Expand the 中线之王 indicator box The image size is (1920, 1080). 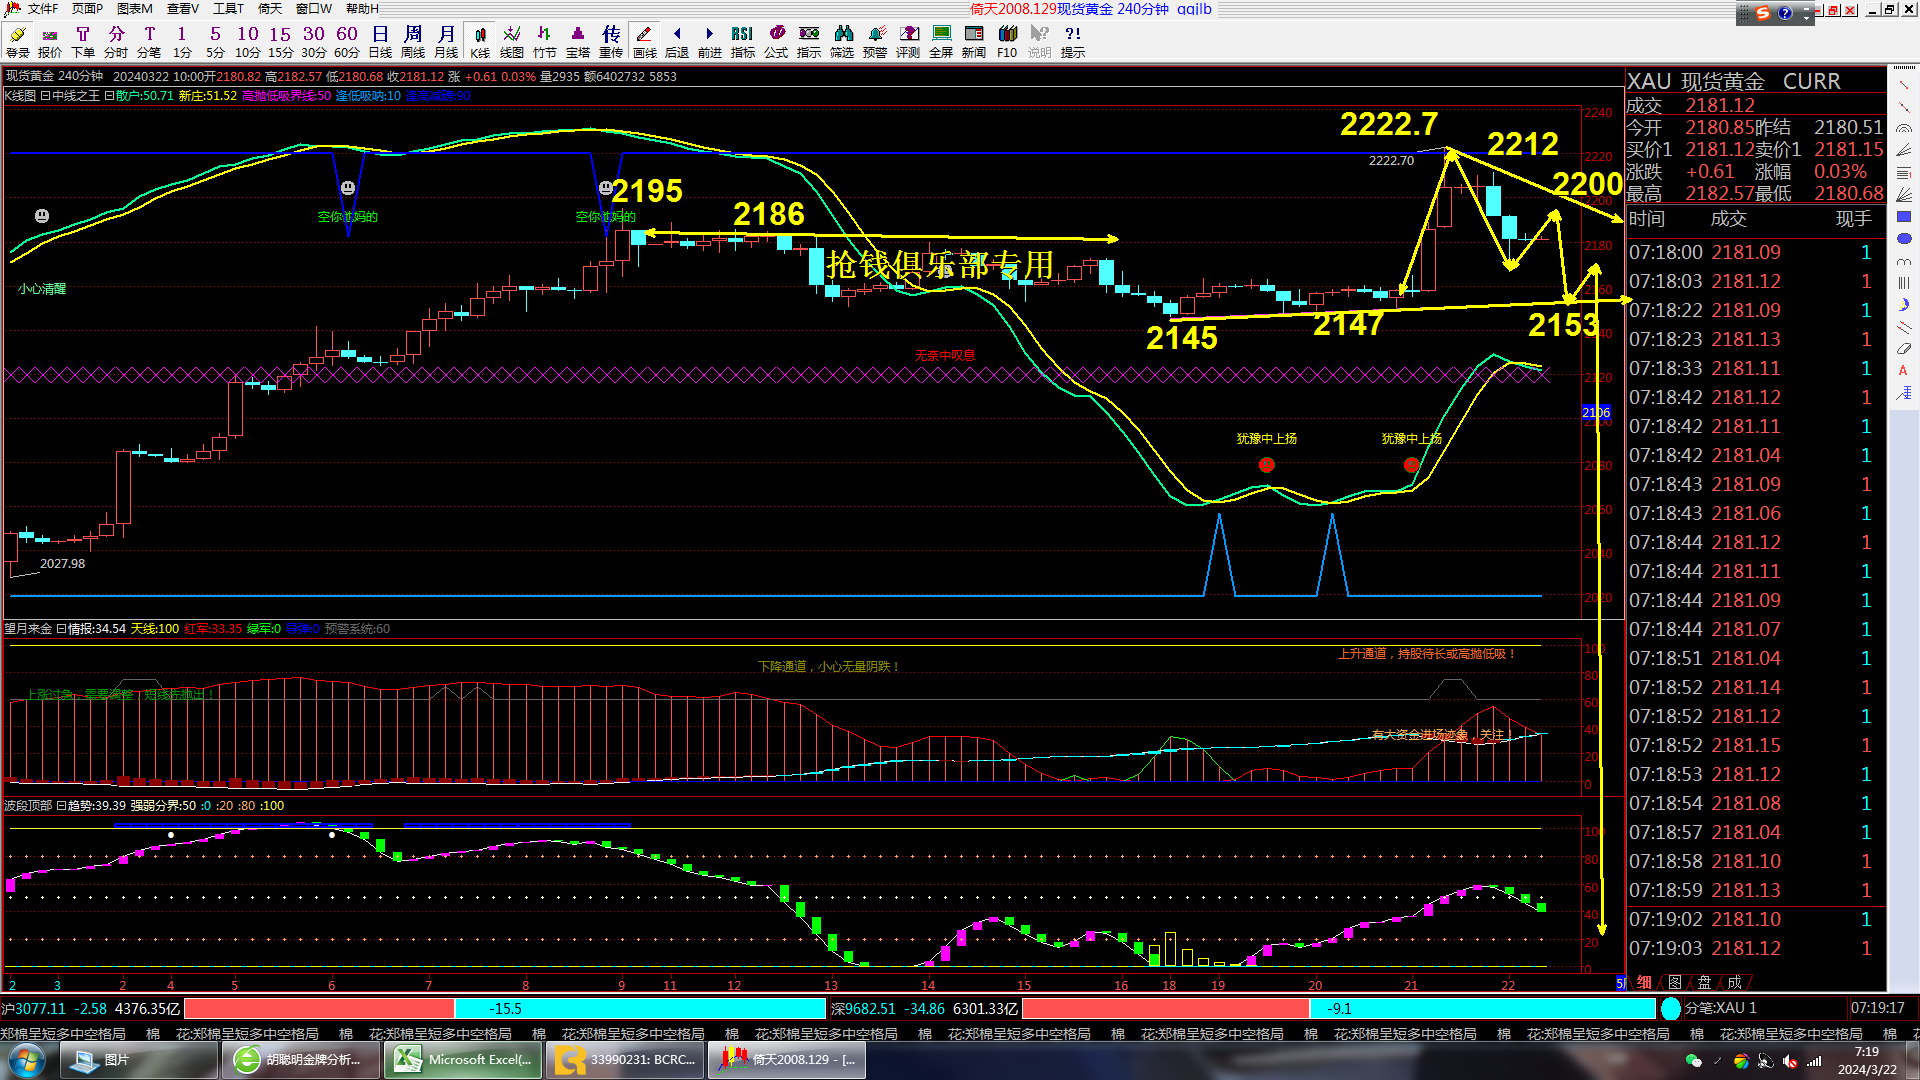pyautogui.click(x=45, y=96)
